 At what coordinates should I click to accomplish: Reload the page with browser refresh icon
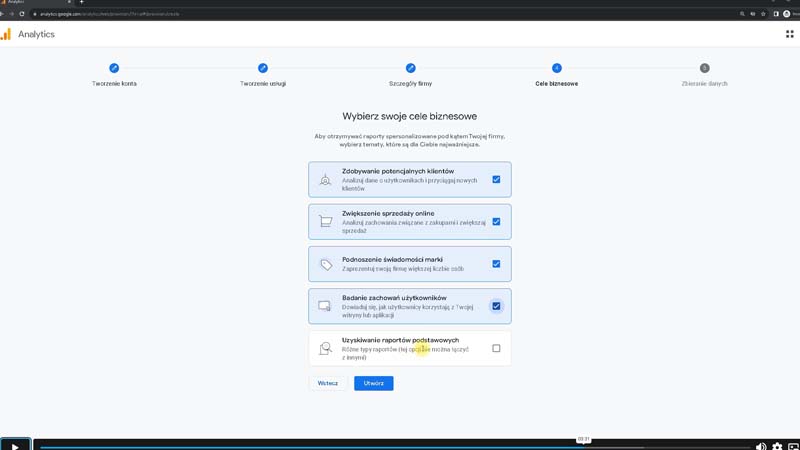(x=22, y=14)
